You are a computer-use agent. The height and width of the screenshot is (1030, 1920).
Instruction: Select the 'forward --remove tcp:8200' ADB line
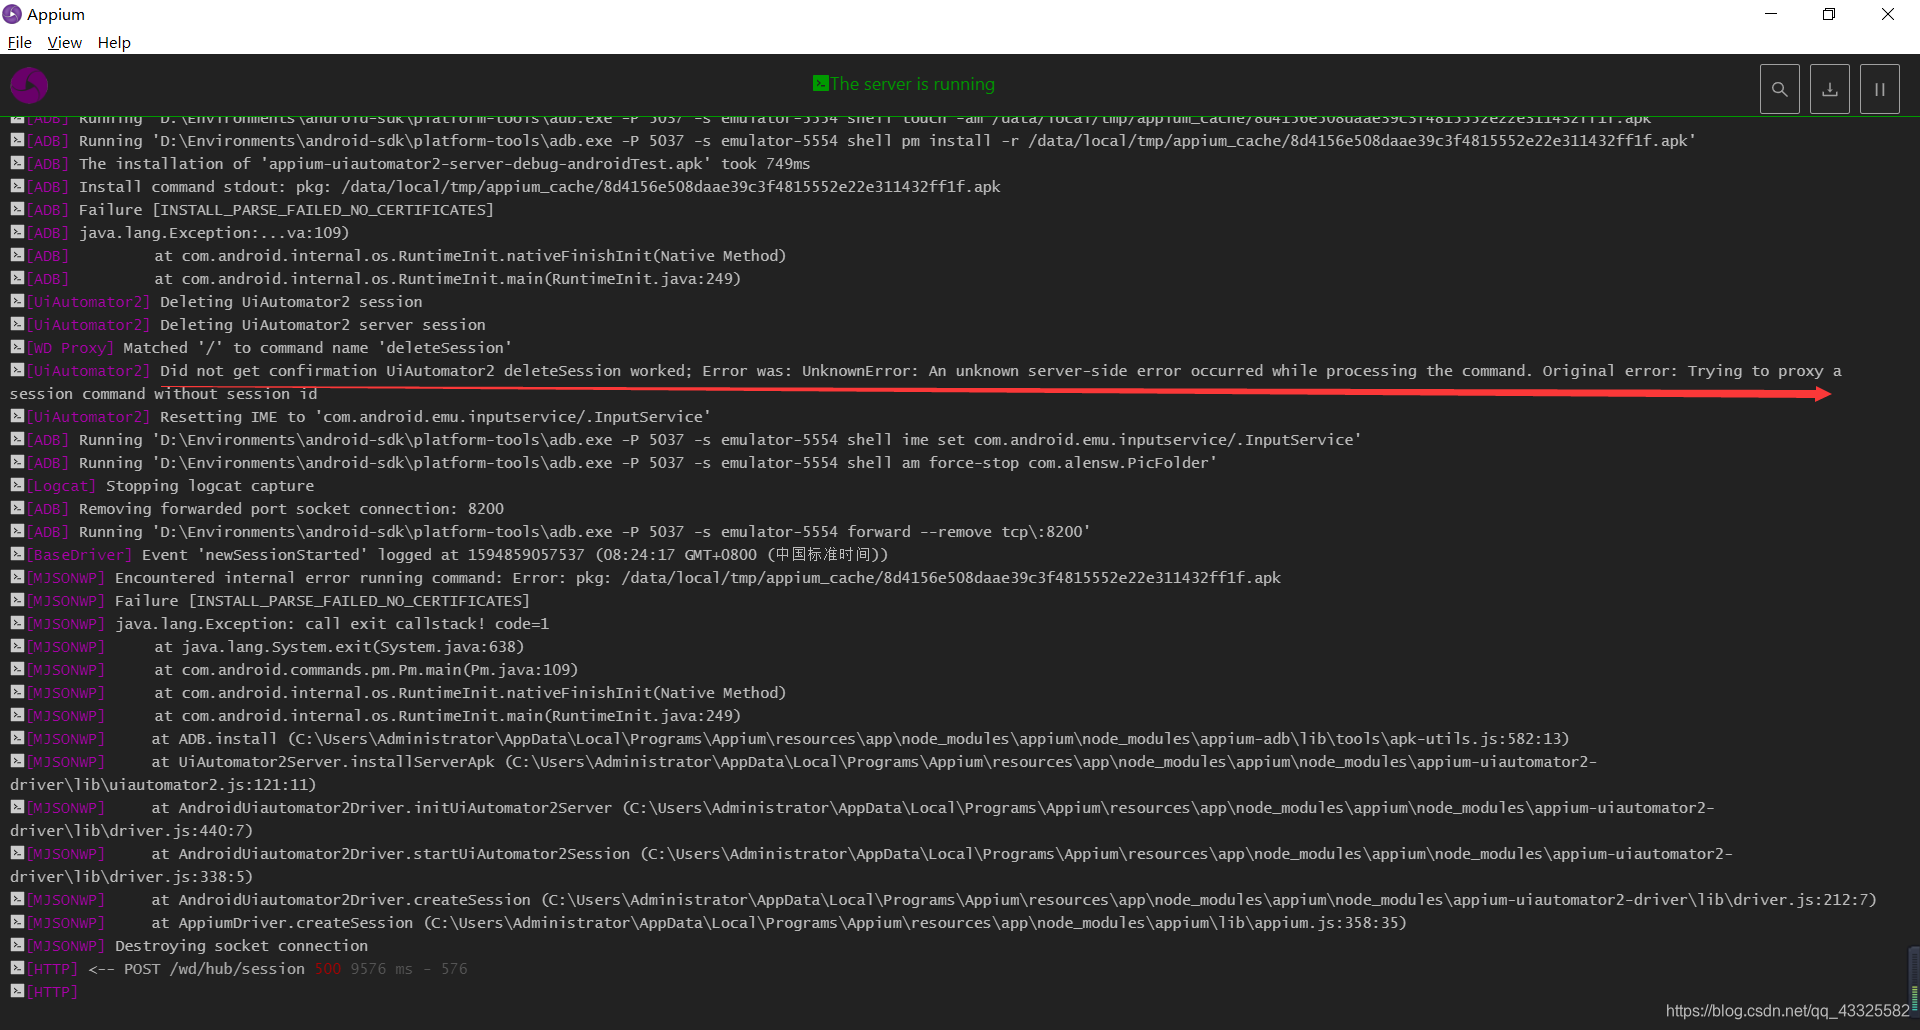tap(585, 532)
